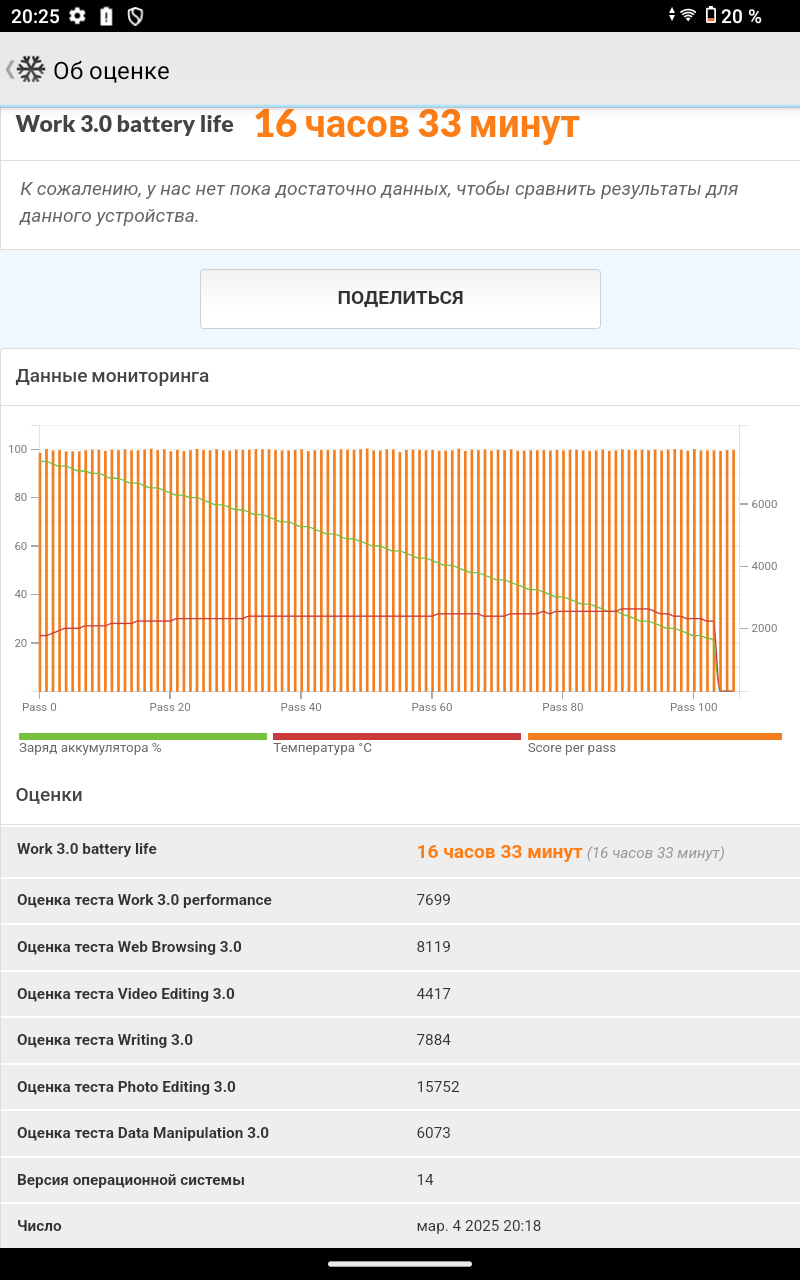Tap the PCMark snowflake app icon
Screen dimensions: 800x1280
click(x=31, y=70)
